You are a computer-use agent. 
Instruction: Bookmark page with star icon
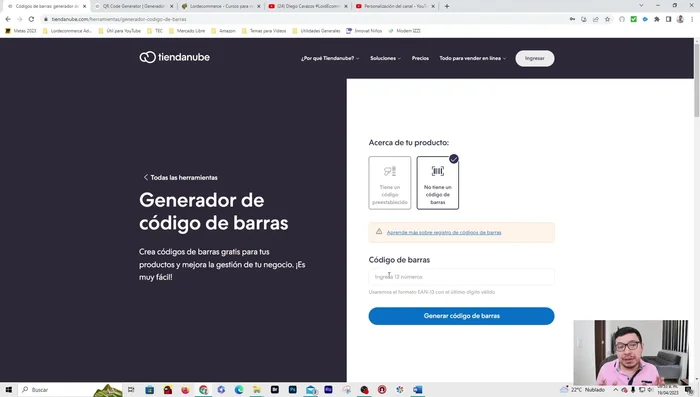[607, 19]
